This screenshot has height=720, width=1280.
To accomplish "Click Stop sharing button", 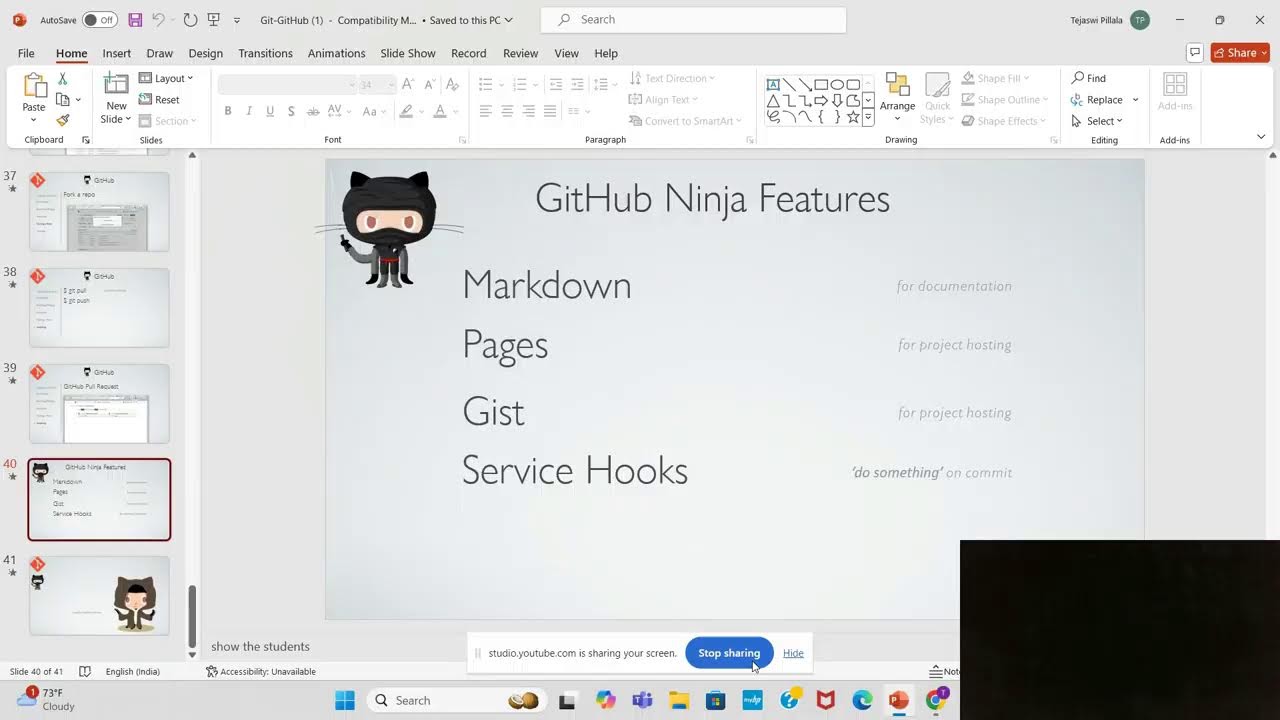I will click(729, 653).
